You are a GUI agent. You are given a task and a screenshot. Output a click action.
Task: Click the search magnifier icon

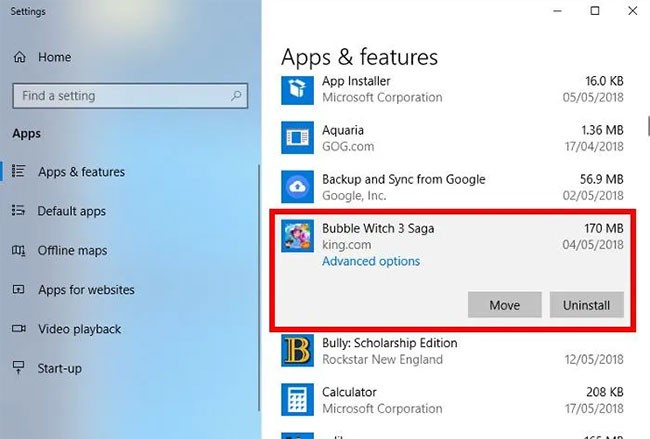pos(236,96)
